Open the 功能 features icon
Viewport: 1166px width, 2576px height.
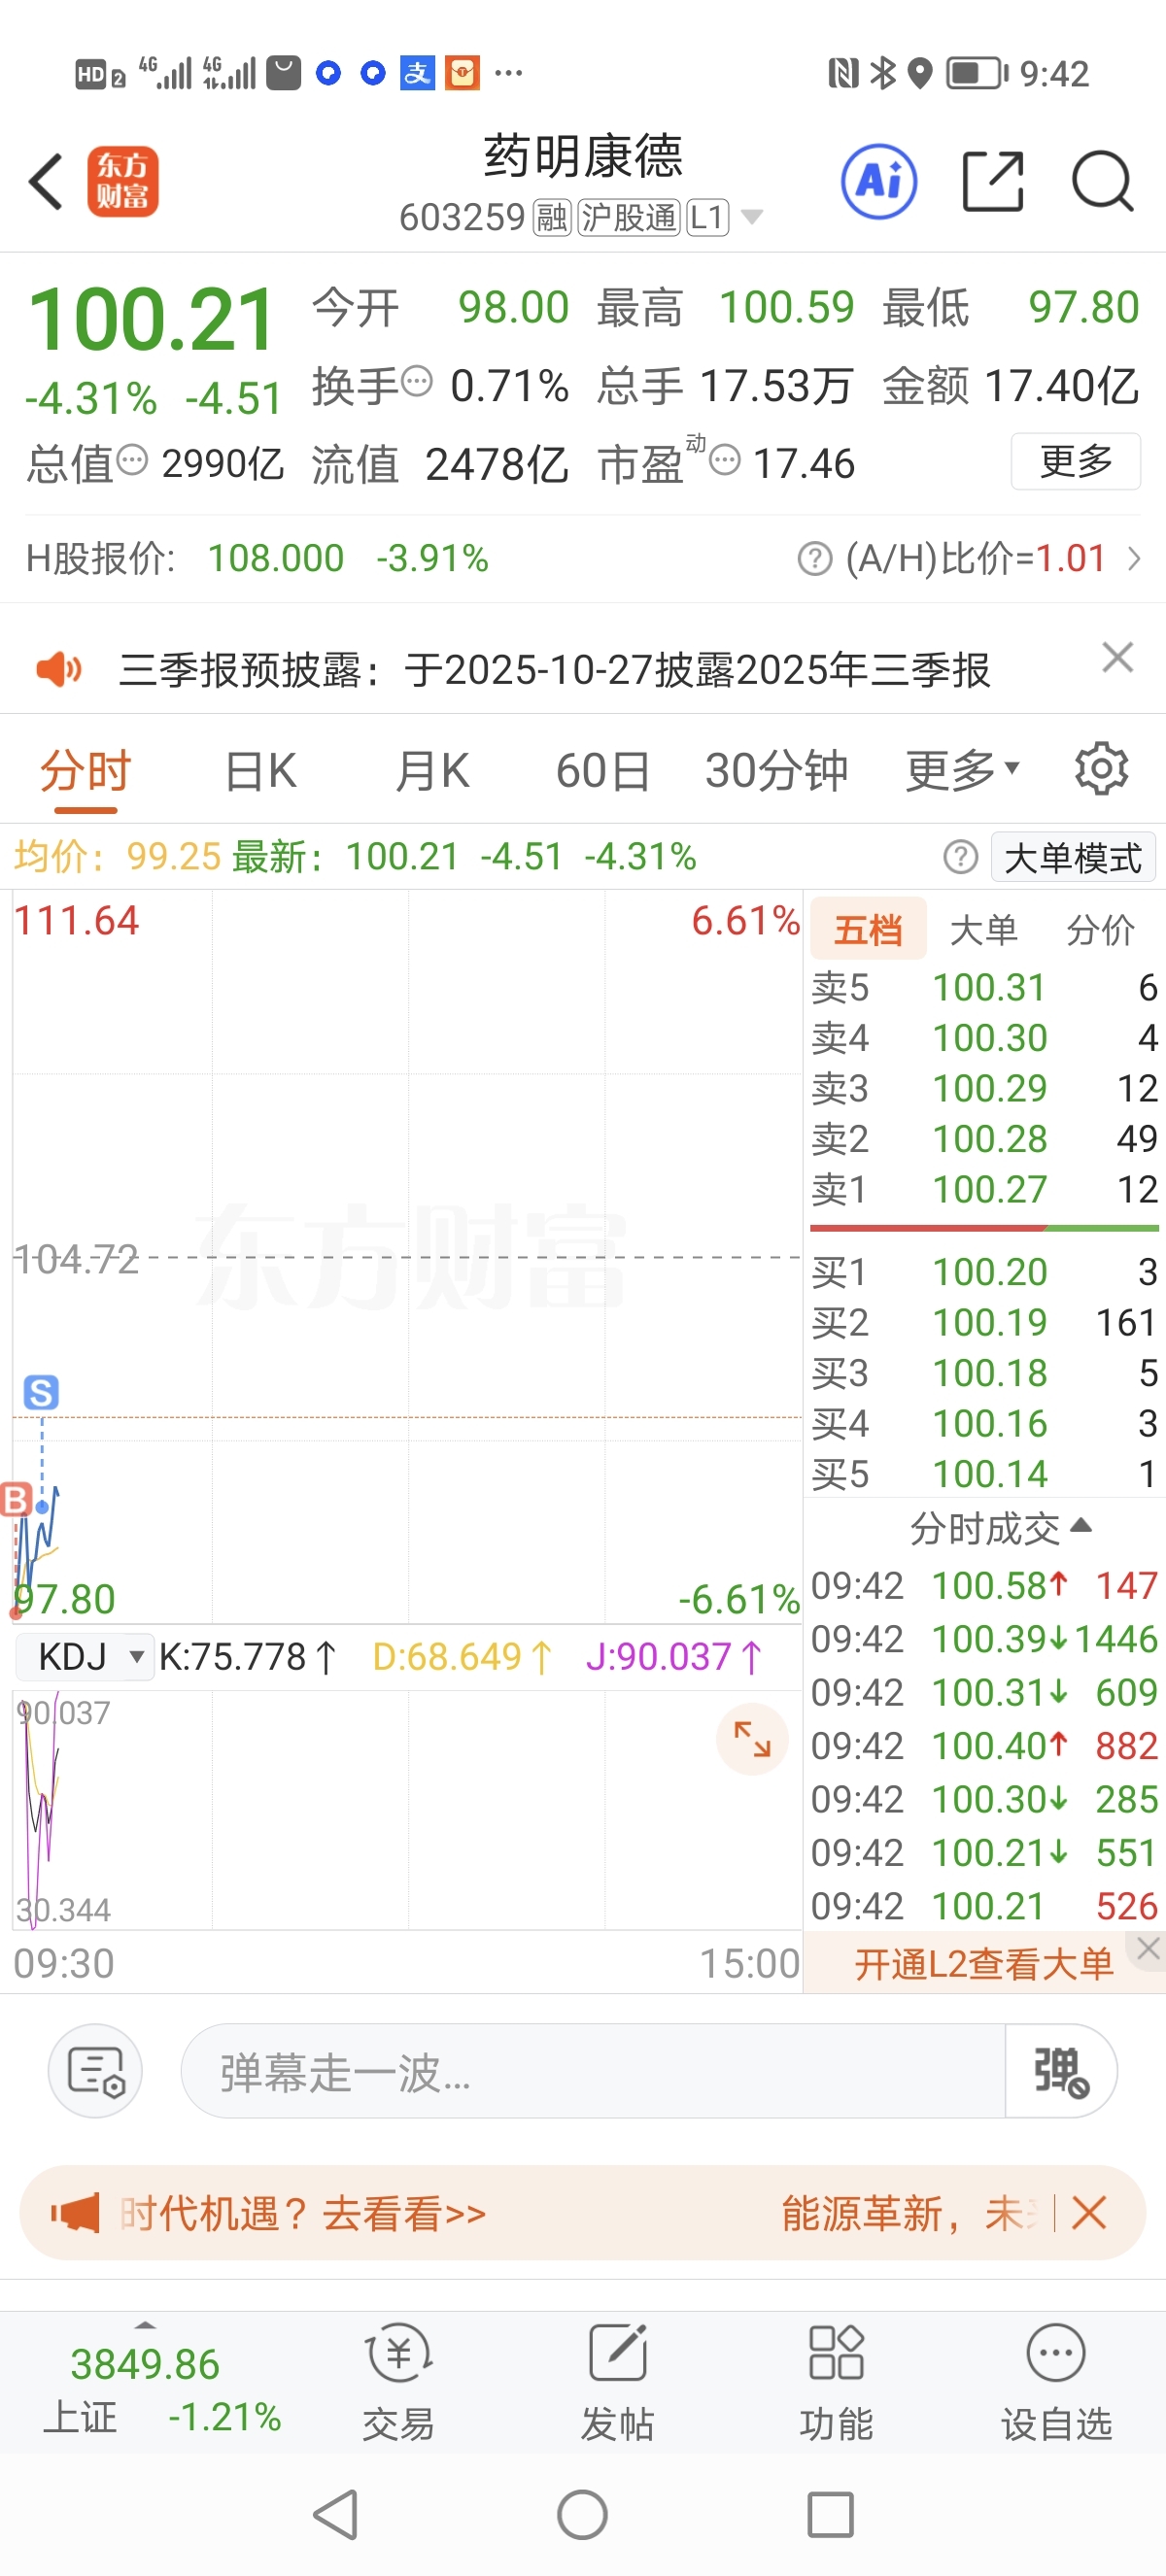pos(836,2381)
